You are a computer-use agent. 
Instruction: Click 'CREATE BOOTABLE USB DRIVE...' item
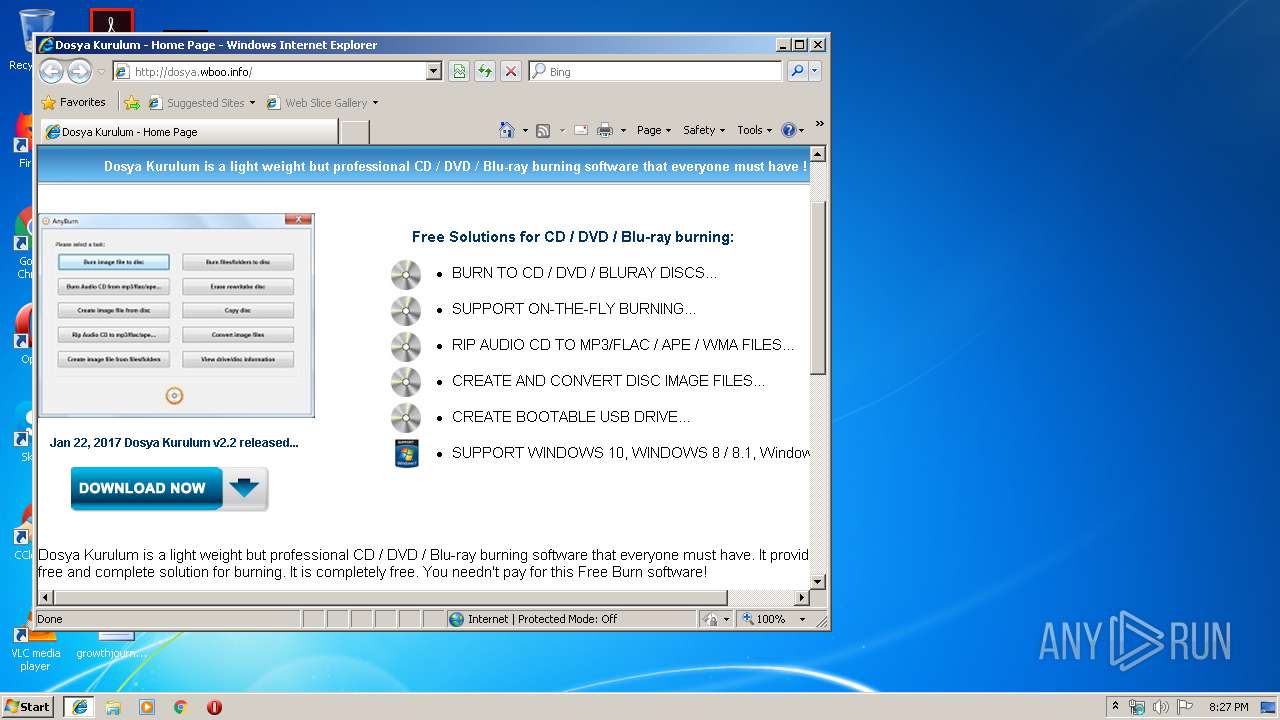click(x=571, y=416)
